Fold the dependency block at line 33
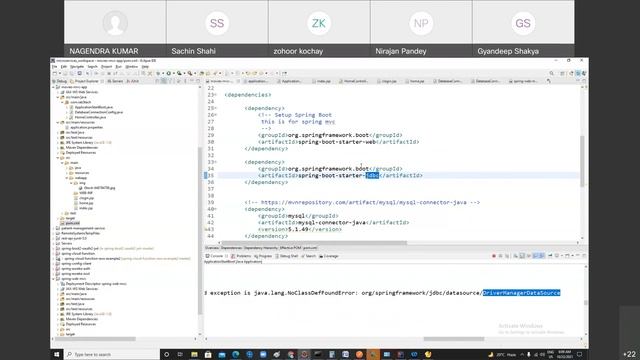This screenshot has width=640, height=360. (x=216, y=162)
